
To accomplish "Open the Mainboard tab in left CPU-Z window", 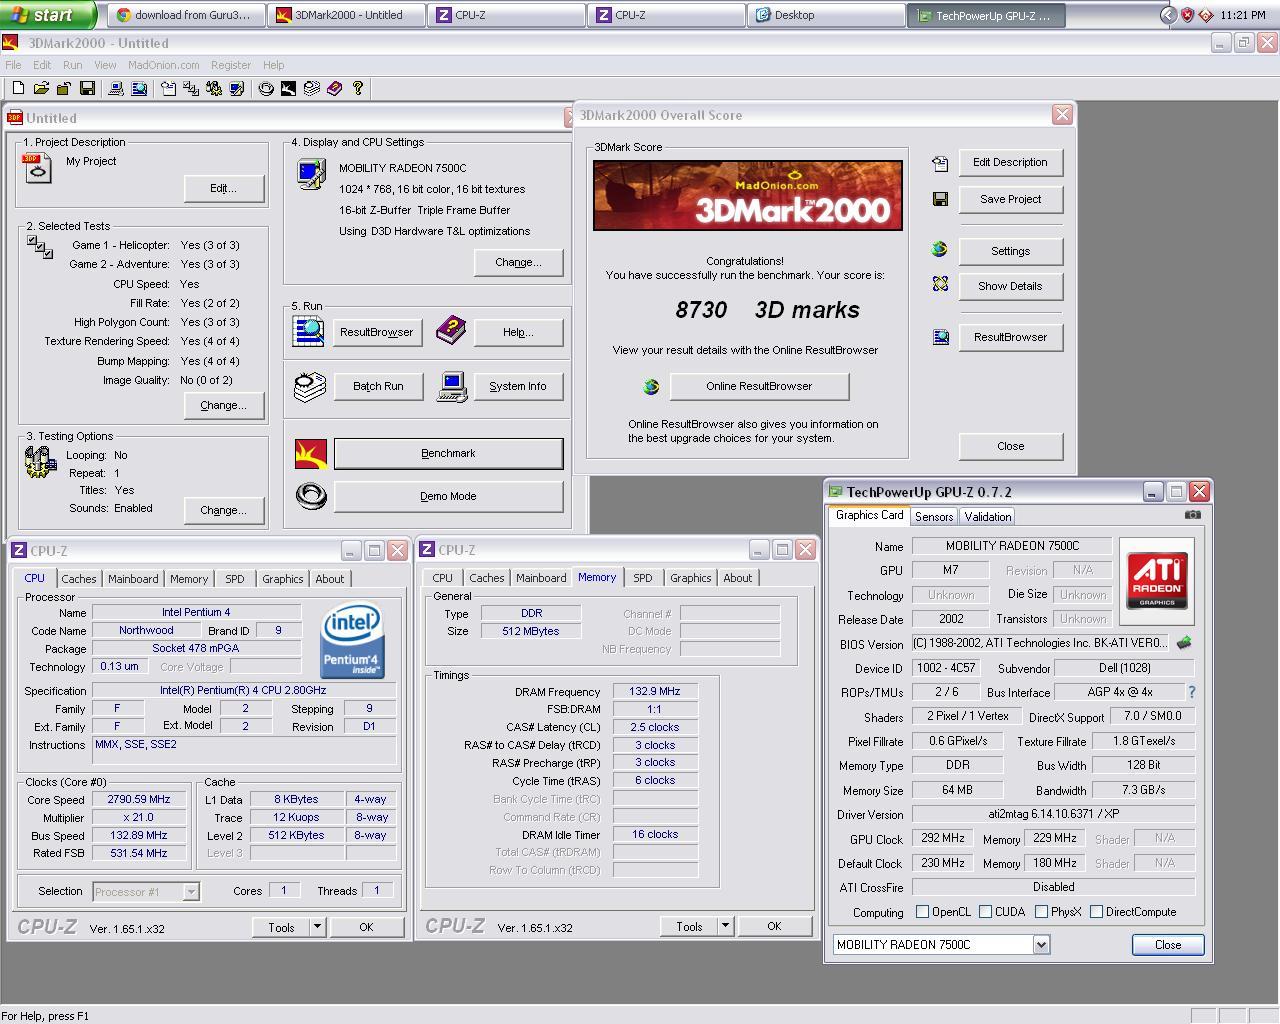I will [133, 579].
